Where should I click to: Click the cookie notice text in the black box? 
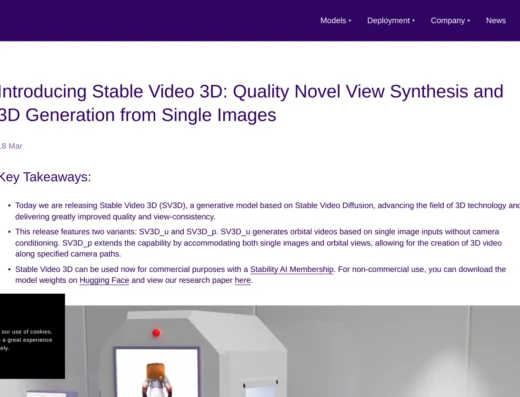click(x=26, y=340)
